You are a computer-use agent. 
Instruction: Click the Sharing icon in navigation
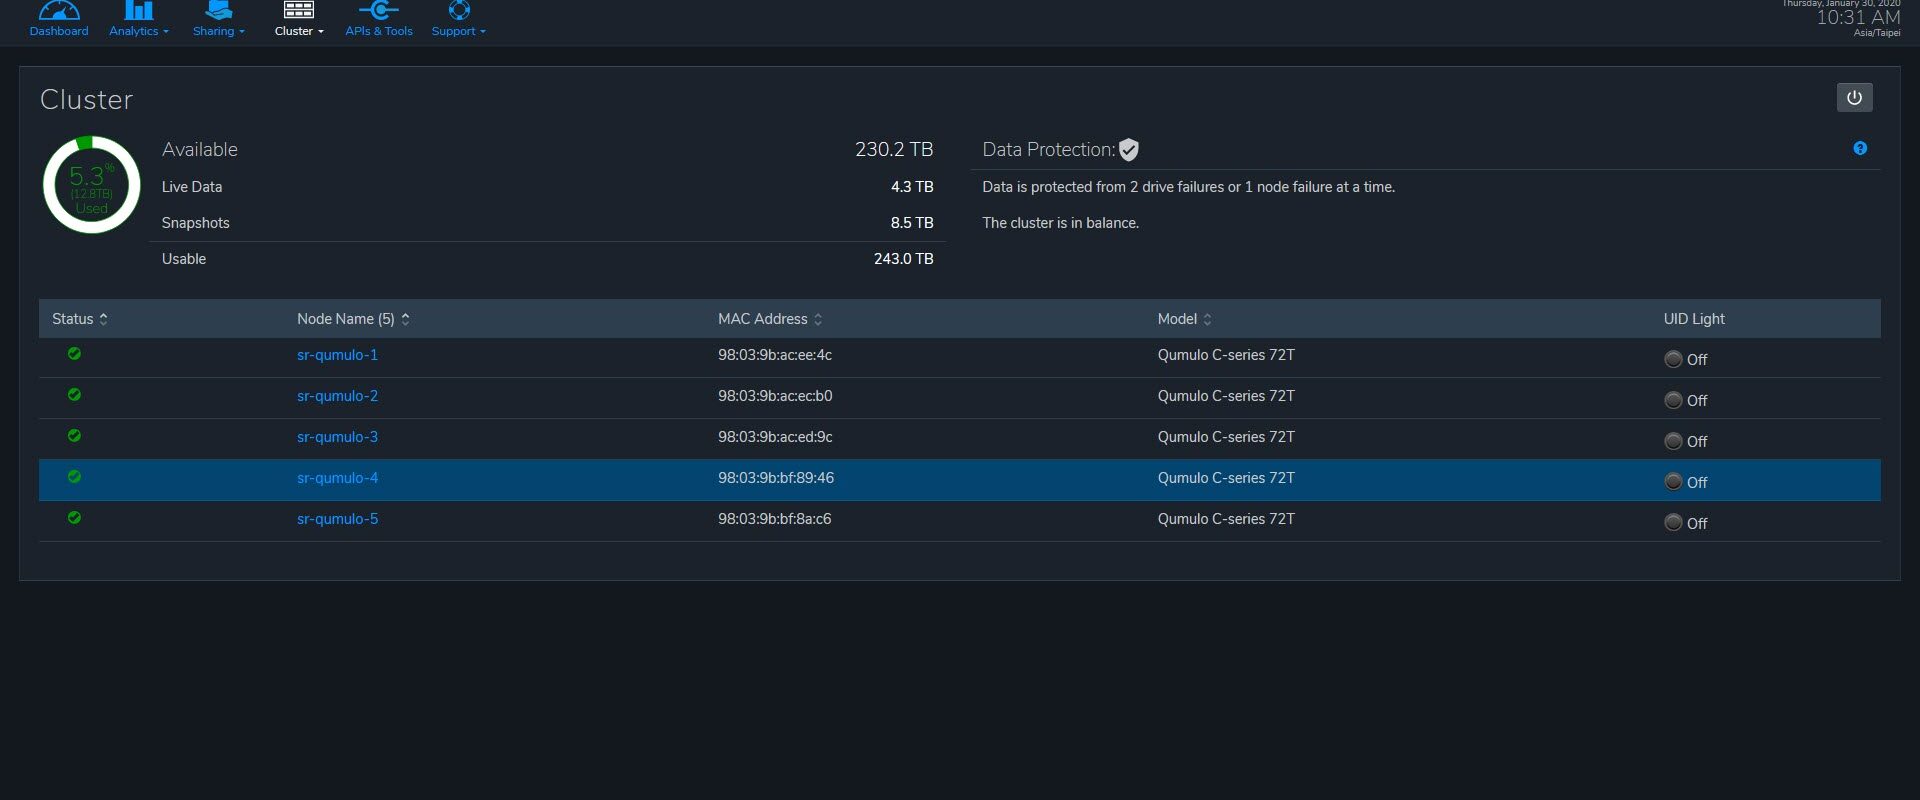click(x=218, y=10)
